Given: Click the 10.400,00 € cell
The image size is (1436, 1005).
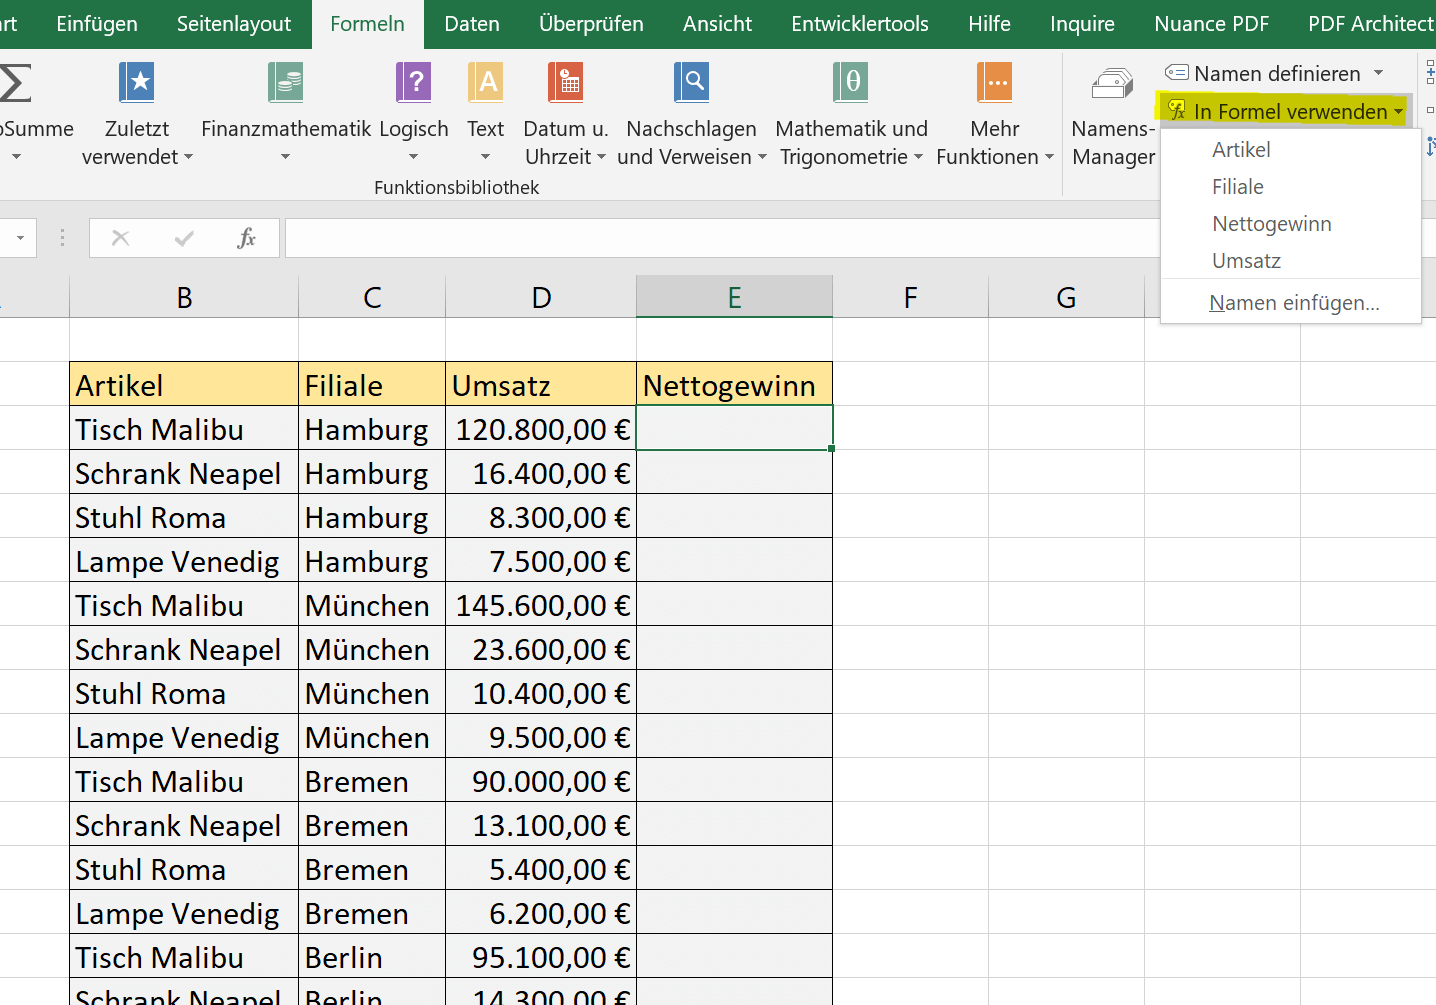Looking at the screenshot, I should pyautogui.click(x=541, y=692).
